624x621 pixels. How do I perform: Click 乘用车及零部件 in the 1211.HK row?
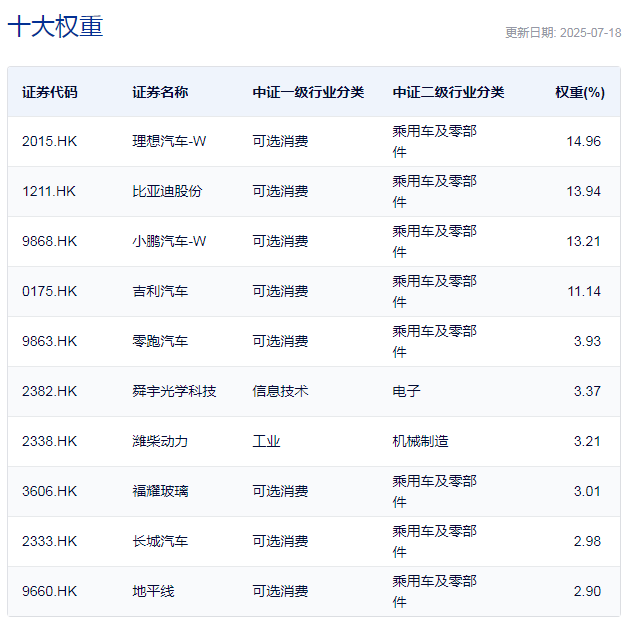pyautogui.click(x=435, y=191)
